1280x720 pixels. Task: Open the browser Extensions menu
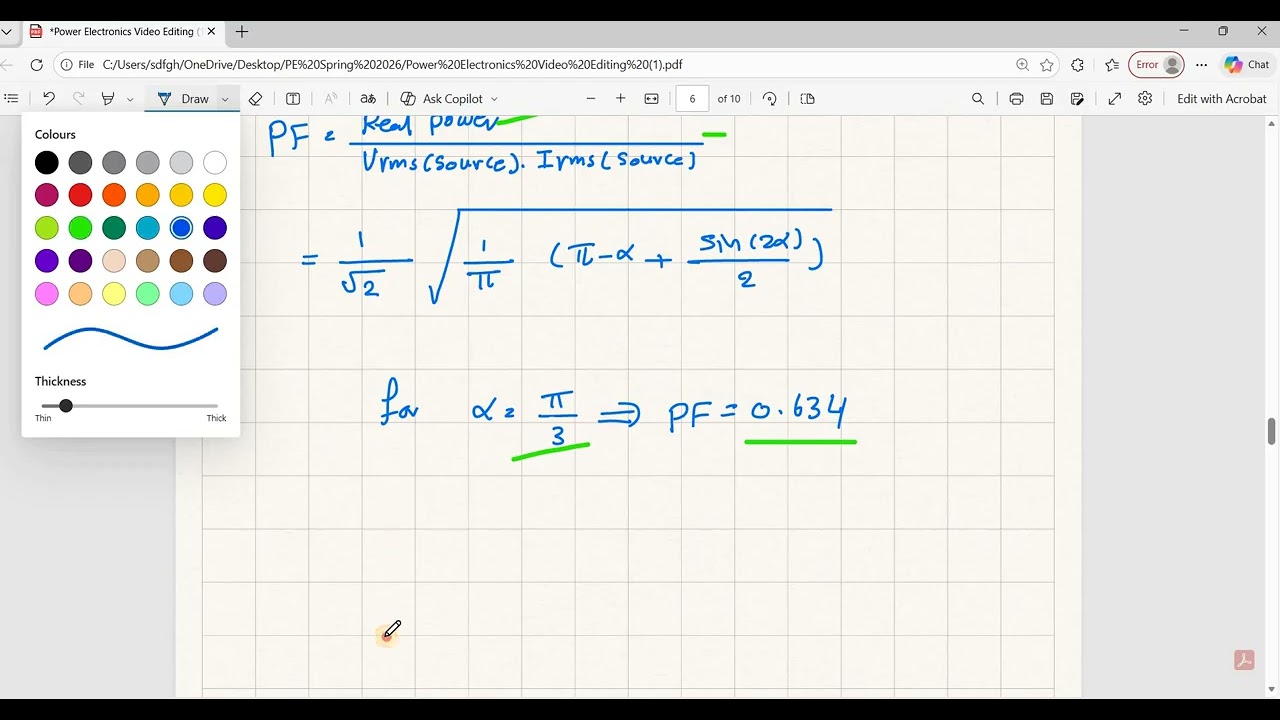click(x=1077, y=65)
